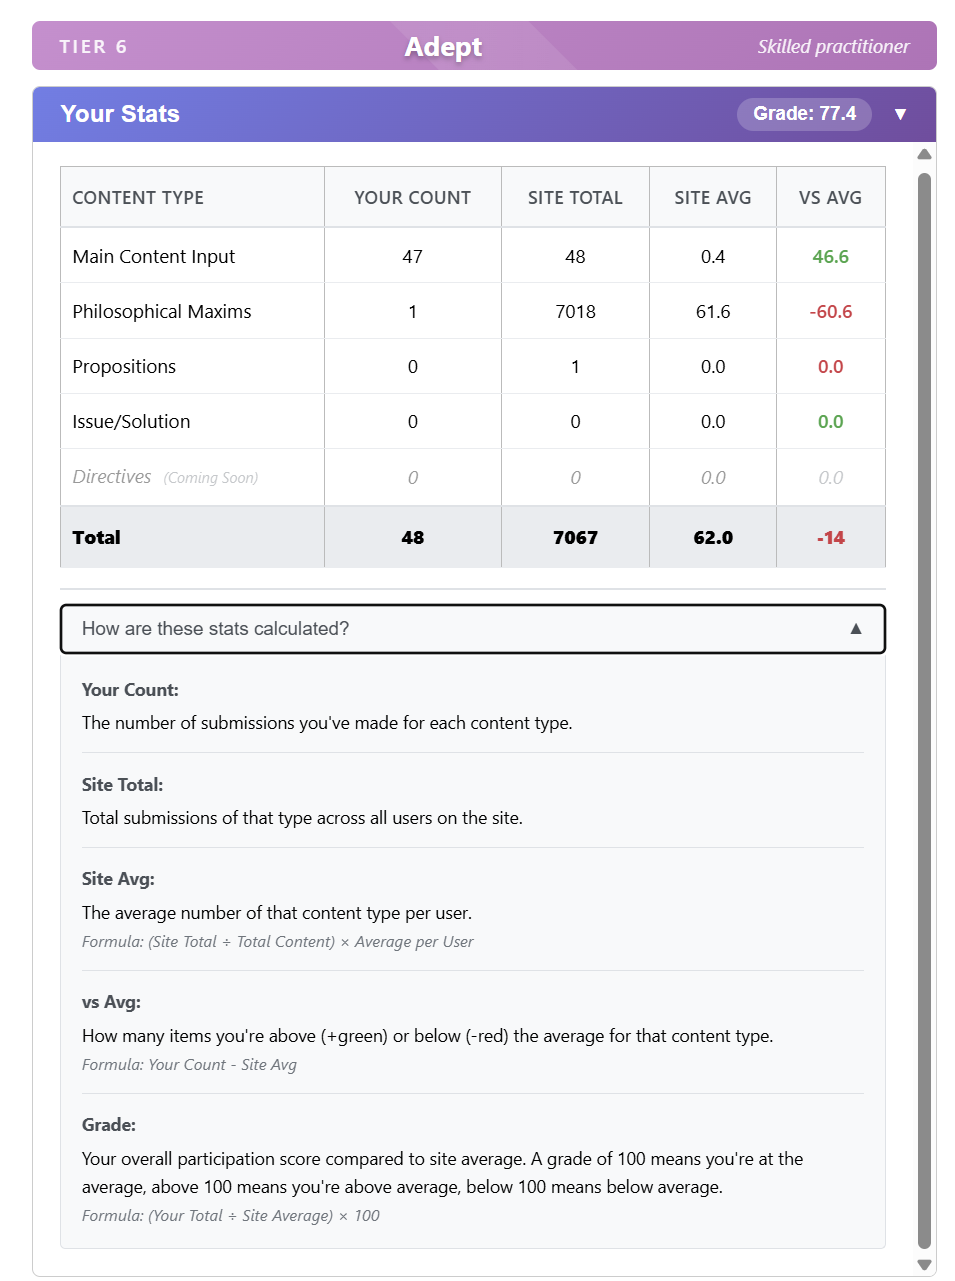Click the scrollbar up arrow
Viewport: 955px width, 1281px height.
pyautogui.click(x=924, y=154)
